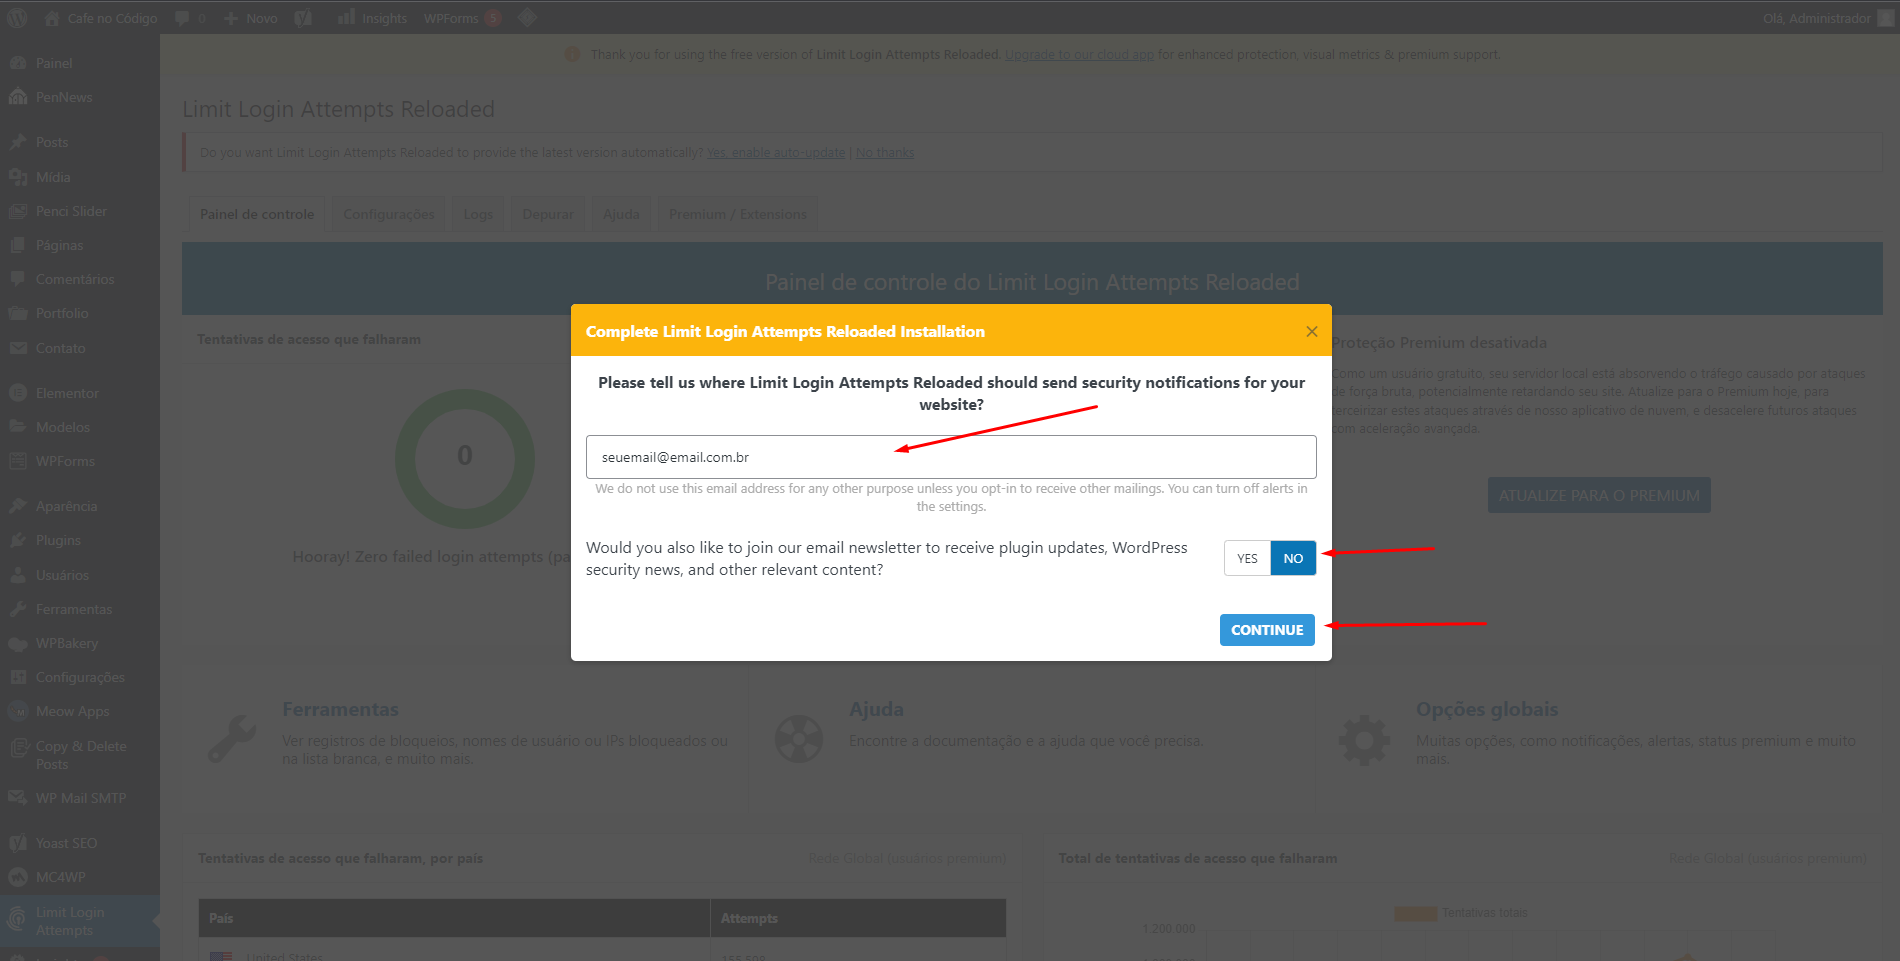Switch to the Premium / Extensions tab
This screenshot has height=961, width=1900.
click(x=738, y=214)
